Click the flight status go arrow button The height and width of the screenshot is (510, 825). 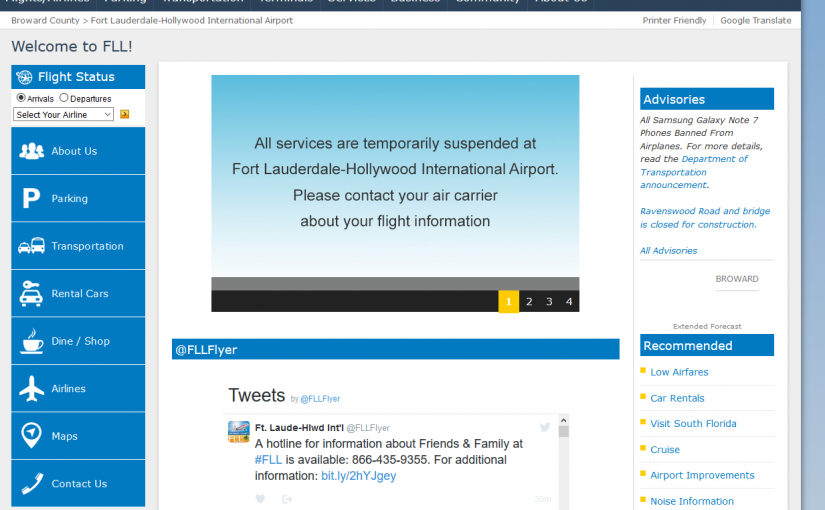pyautogui.click(x=125, y=115)
